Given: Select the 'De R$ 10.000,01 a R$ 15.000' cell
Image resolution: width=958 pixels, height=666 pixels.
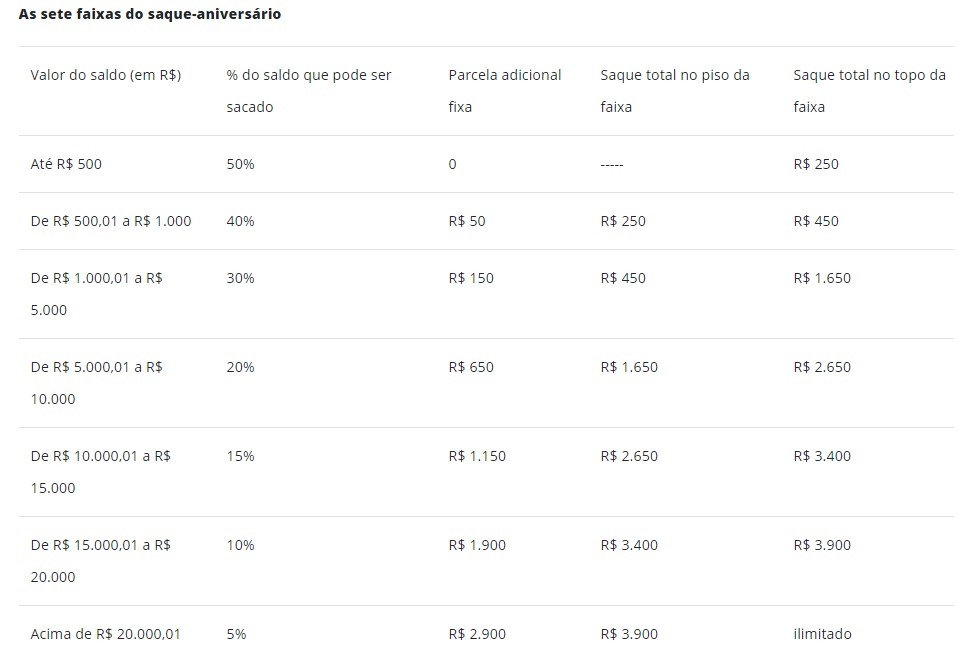Looking at the screenshot, I should tap(100, 472).
